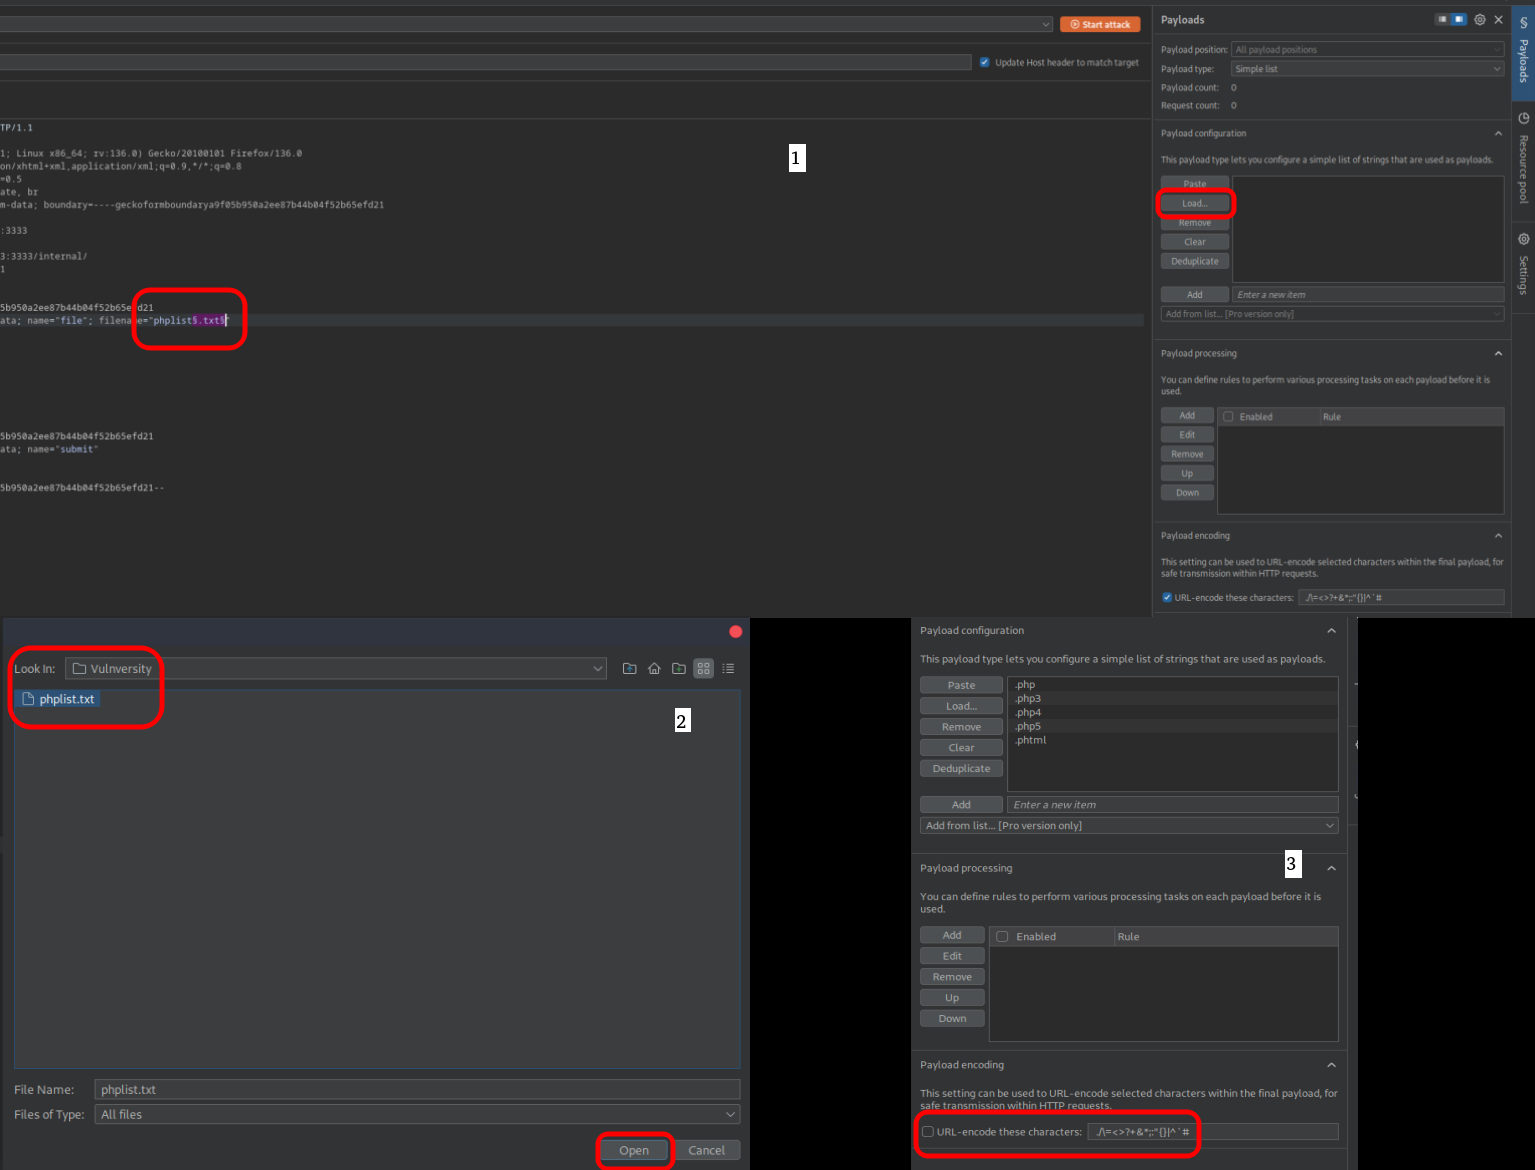
Task: Collapse Payload encoding in the empty-list panel
Action: point(1498,535)
